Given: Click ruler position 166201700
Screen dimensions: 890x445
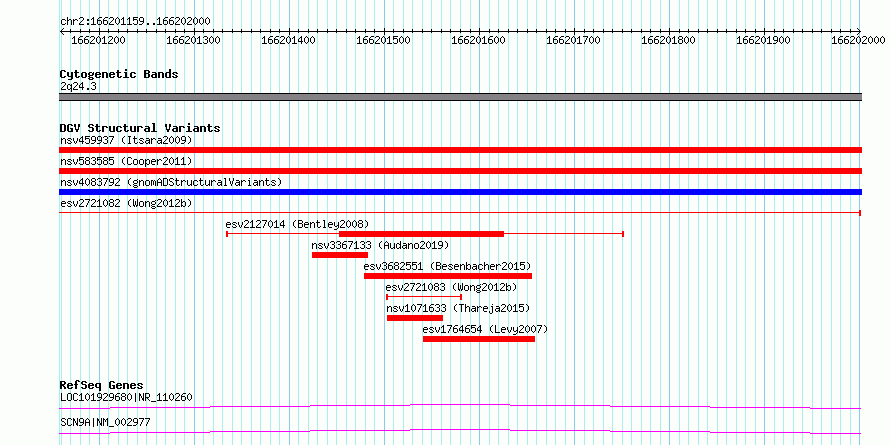Looking at the screenshot, I should (x=573, y=40).
